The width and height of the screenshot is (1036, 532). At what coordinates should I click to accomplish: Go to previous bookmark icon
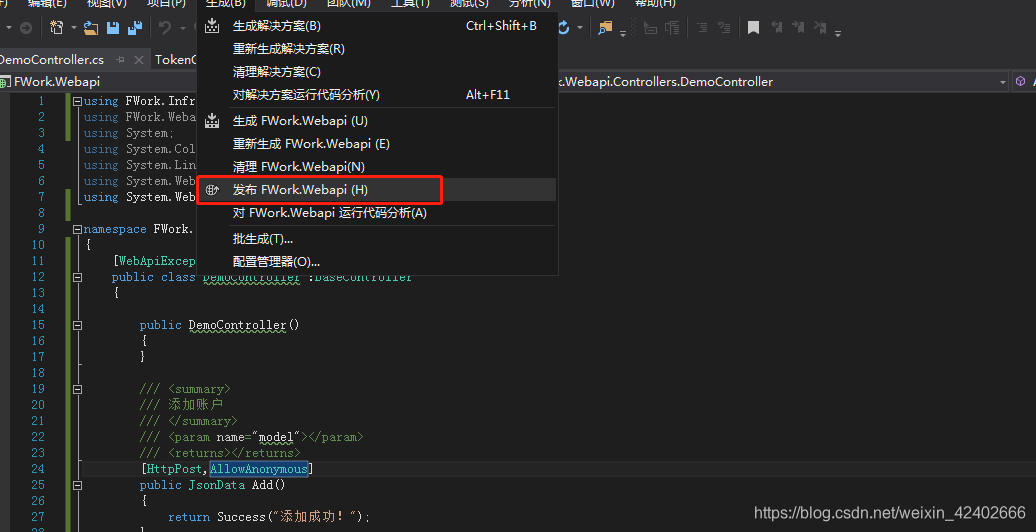(x=777, y=28)
